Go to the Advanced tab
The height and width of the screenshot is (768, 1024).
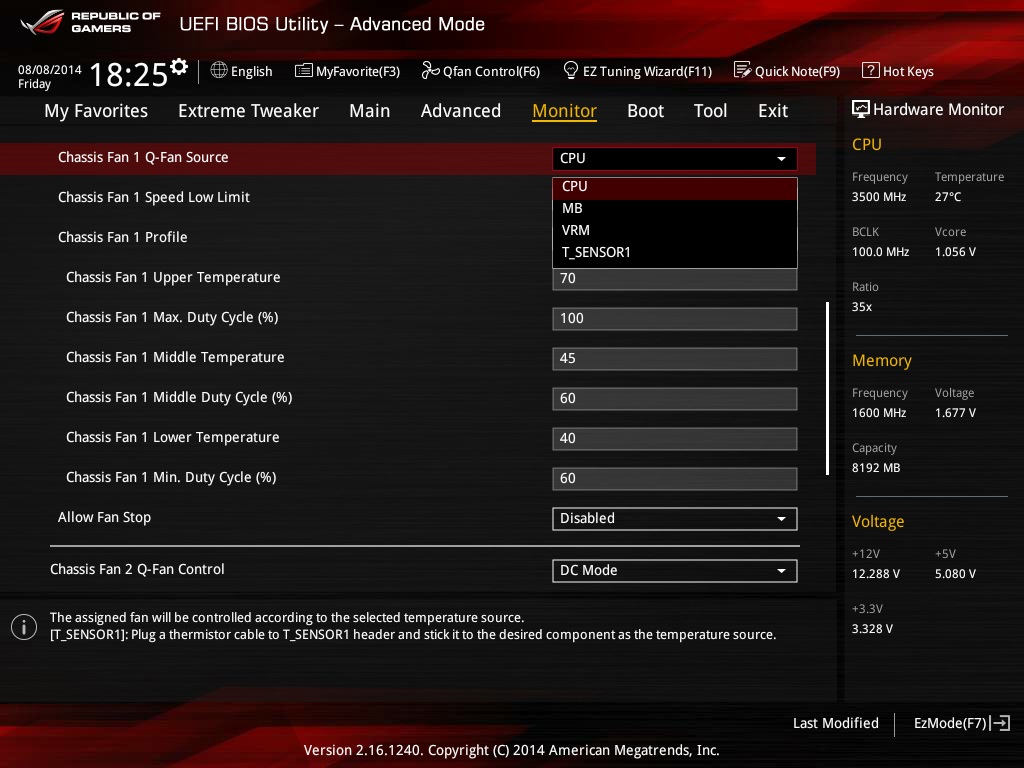coord(460,111)
